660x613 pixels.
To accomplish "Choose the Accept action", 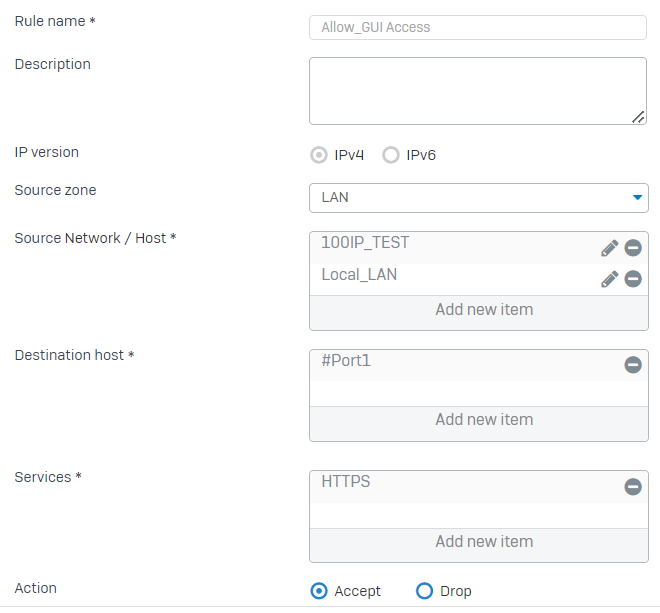I will 320,591.
